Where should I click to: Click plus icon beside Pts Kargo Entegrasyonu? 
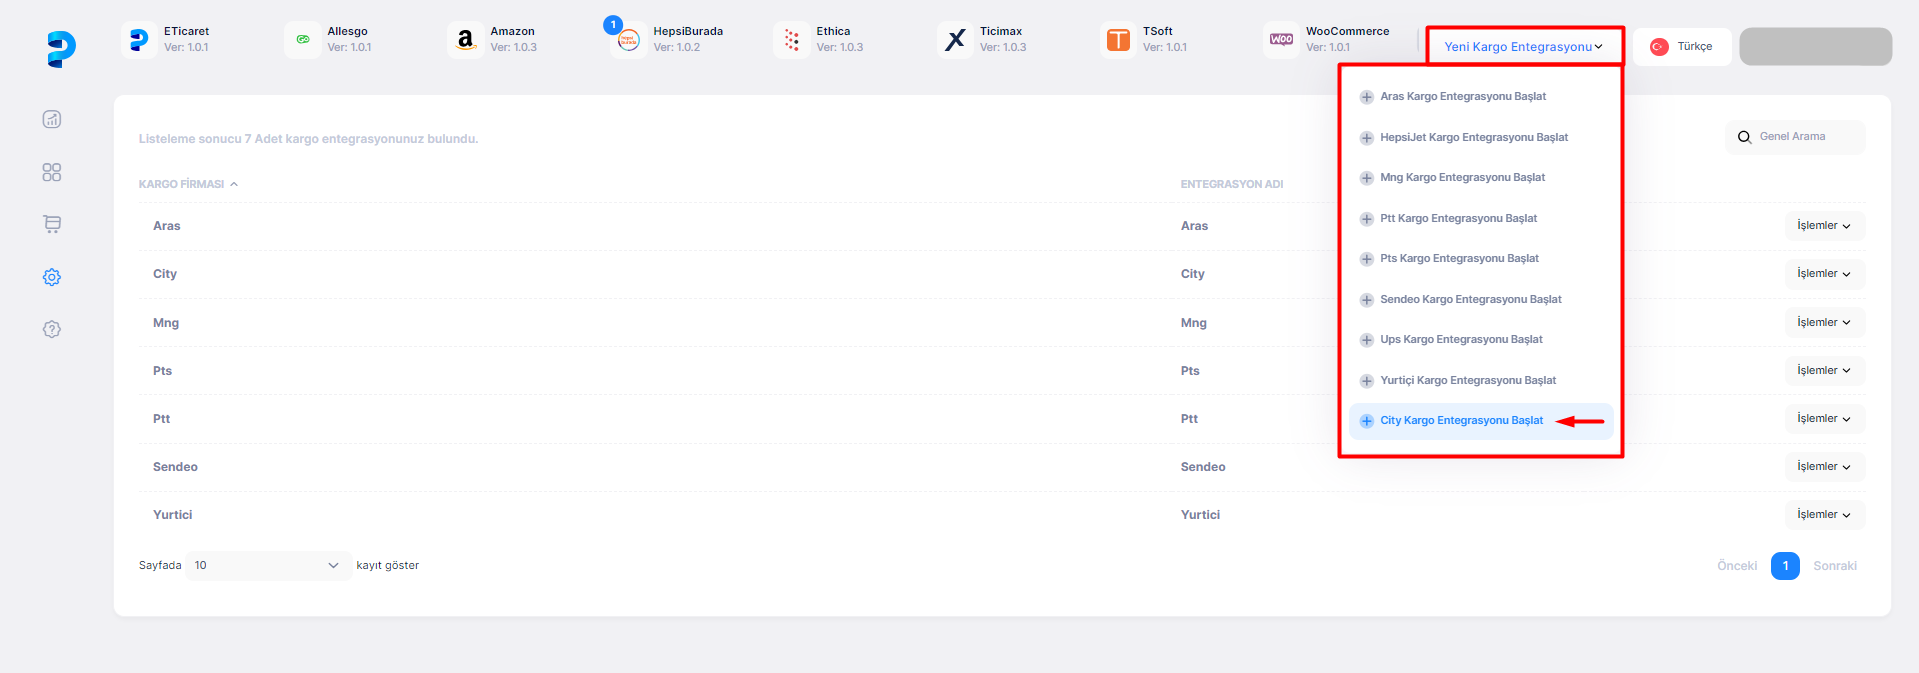click(x=1366, y=259)
